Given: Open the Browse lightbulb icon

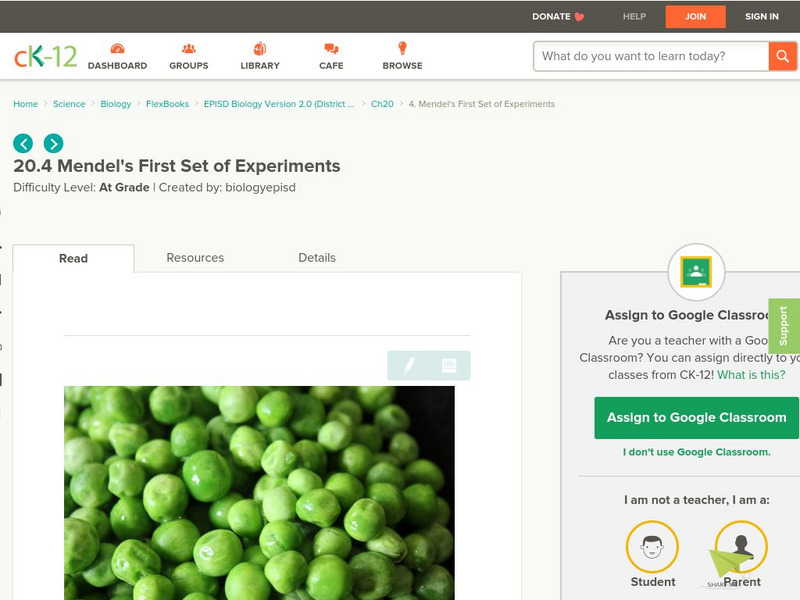Looking at the screenshot, I should 402,48.
